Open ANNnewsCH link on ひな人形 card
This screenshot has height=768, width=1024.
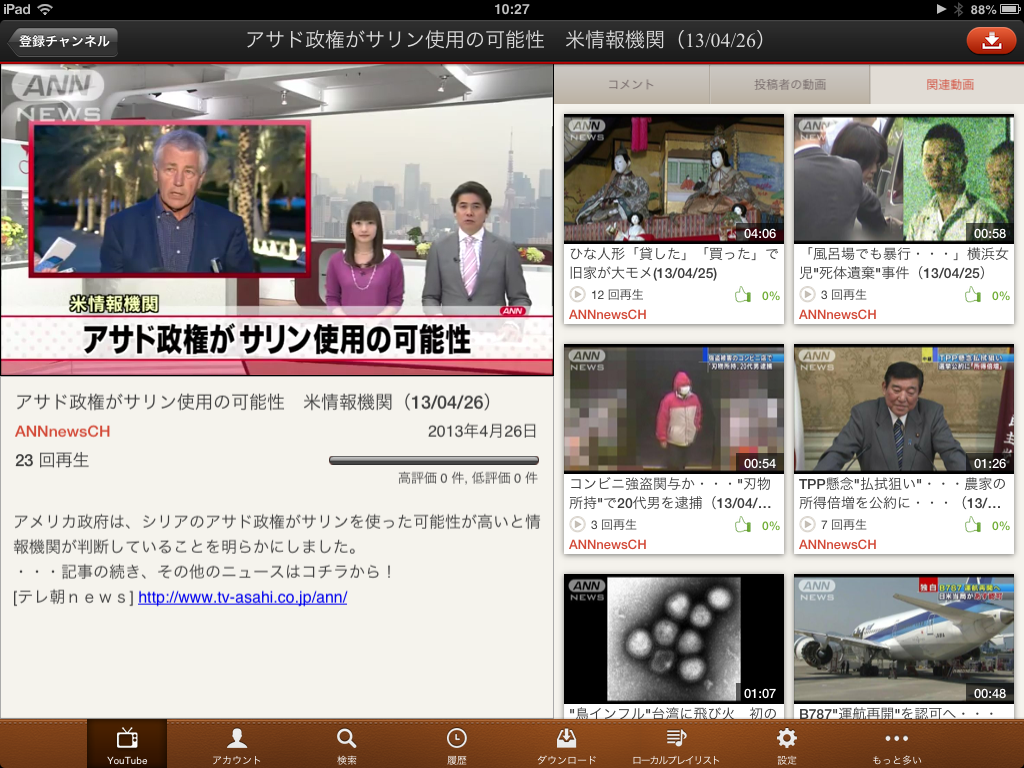(x=607, y=314)
